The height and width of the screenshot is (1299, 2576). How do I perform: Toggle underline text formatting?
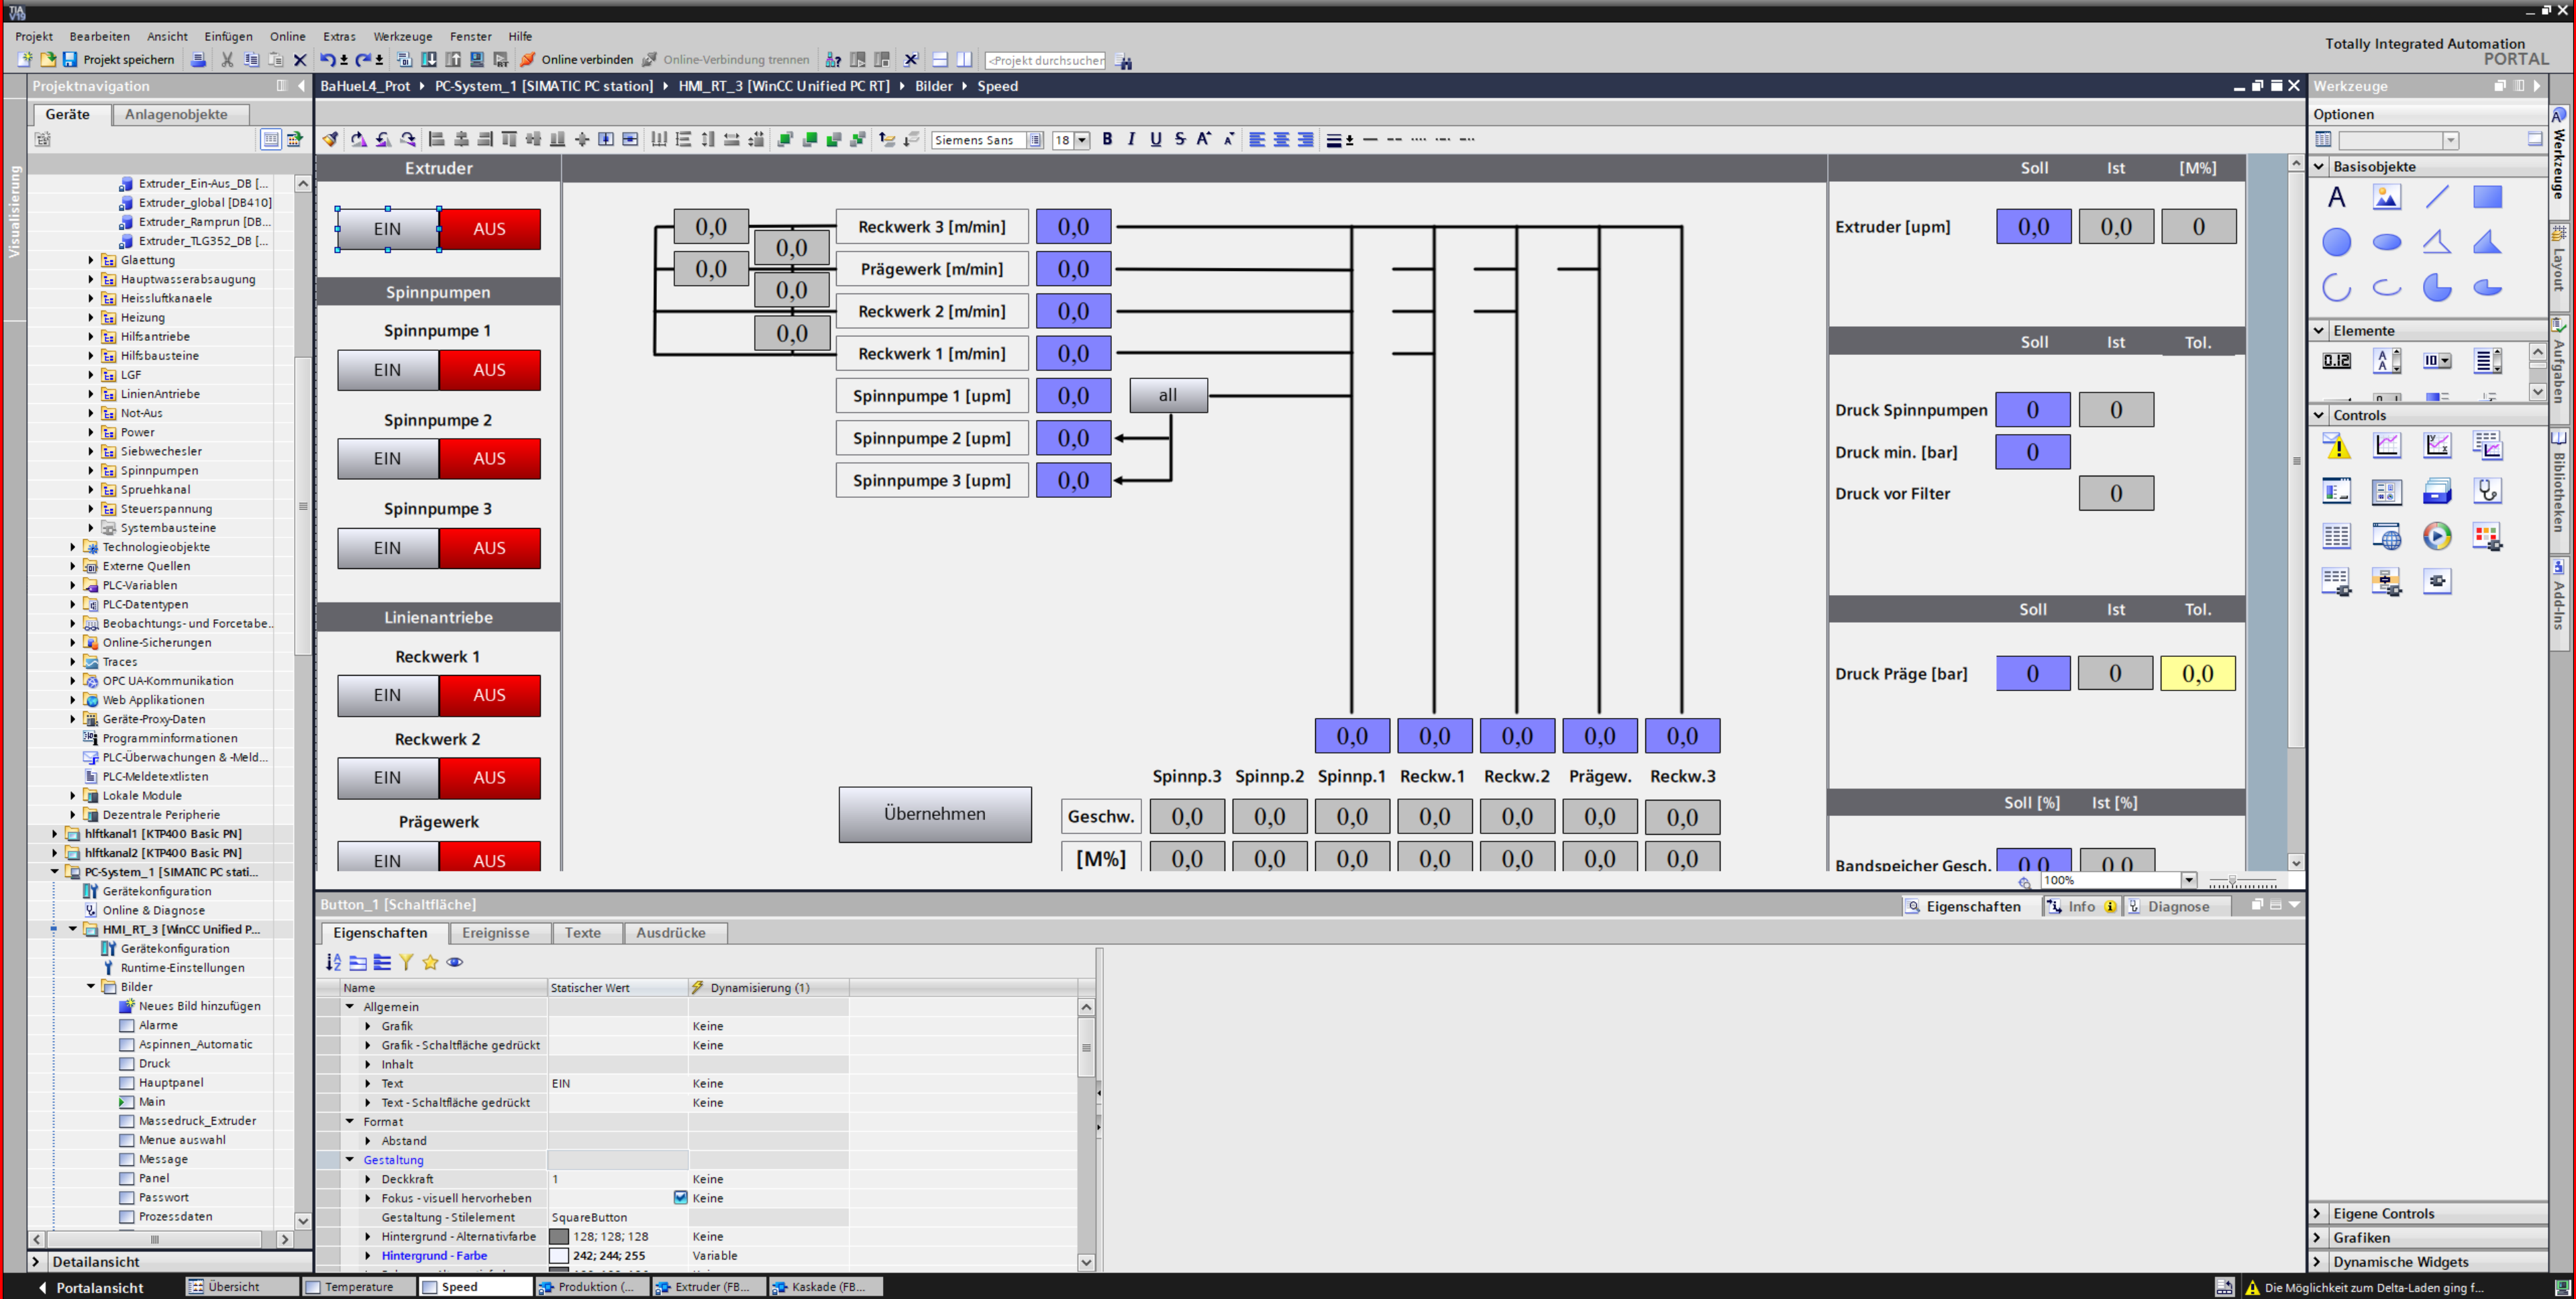[x=1155, y=140]
